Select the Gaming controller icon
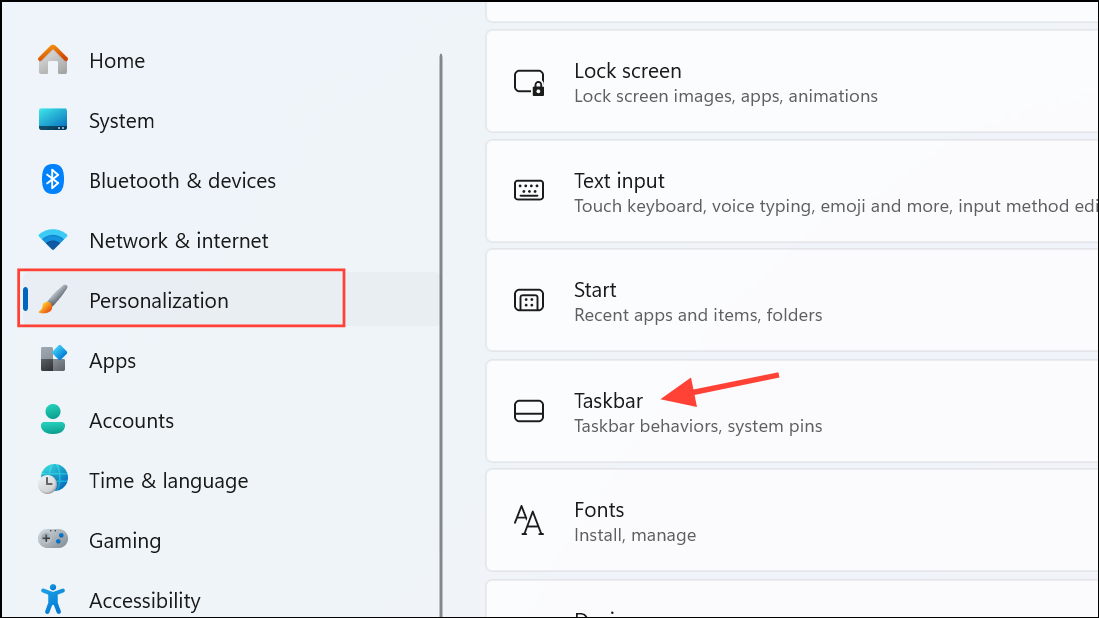 coord(51,540)
